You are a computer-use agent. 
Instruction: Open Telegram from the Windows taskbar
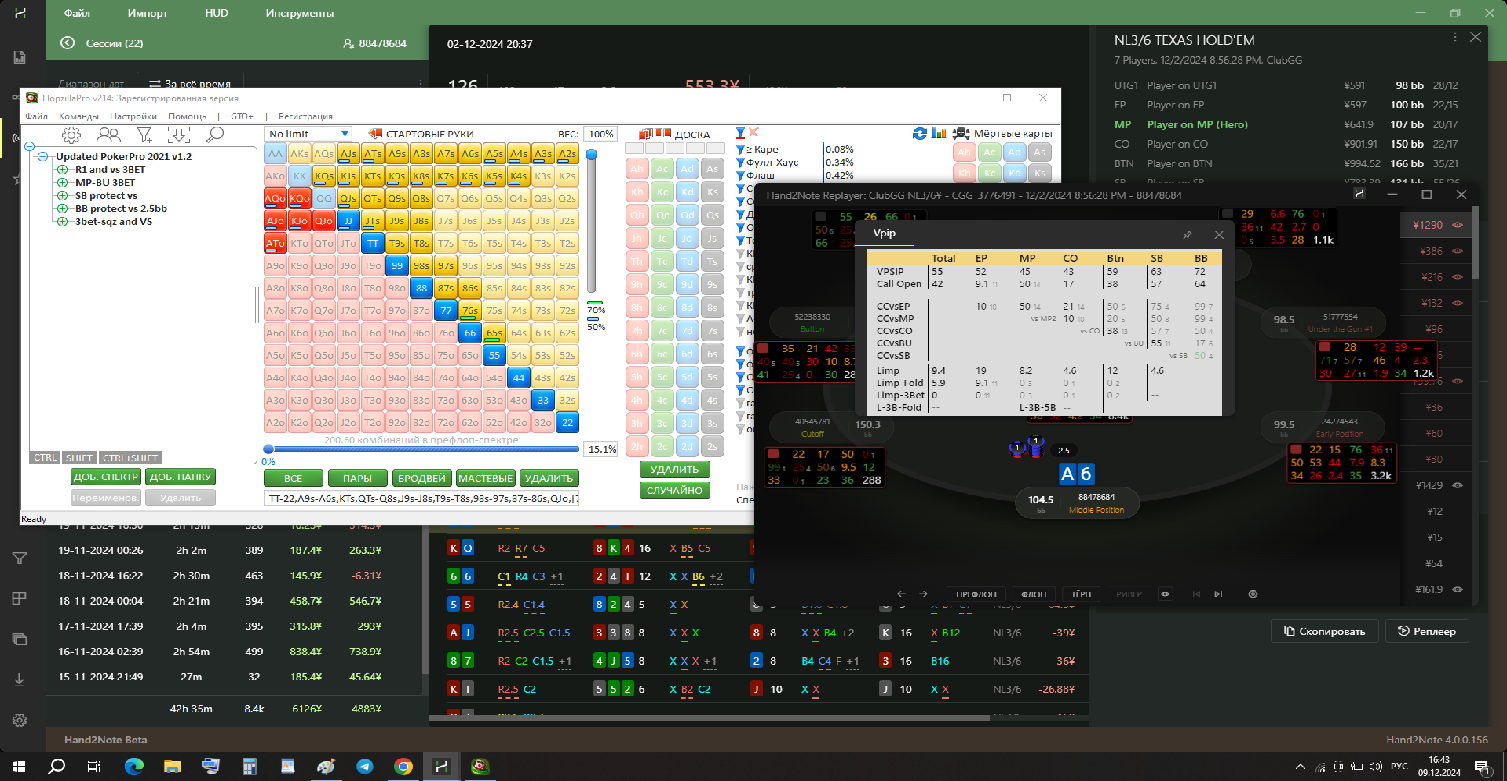[x=365, y=766]
